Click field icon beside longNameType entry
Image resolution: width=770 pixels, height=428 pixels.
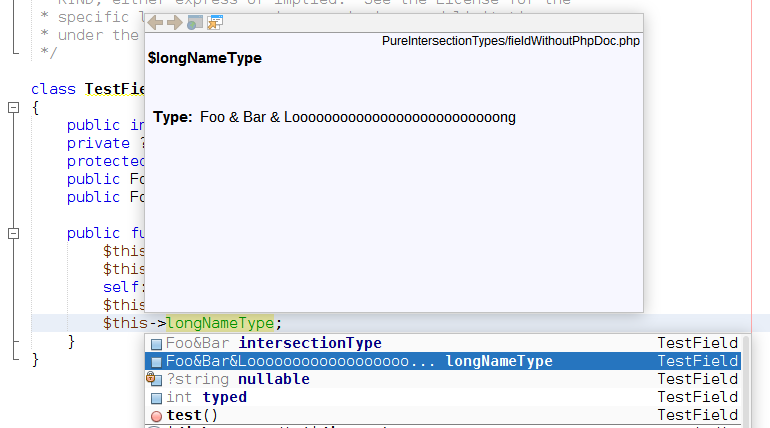tap(156, 362)
